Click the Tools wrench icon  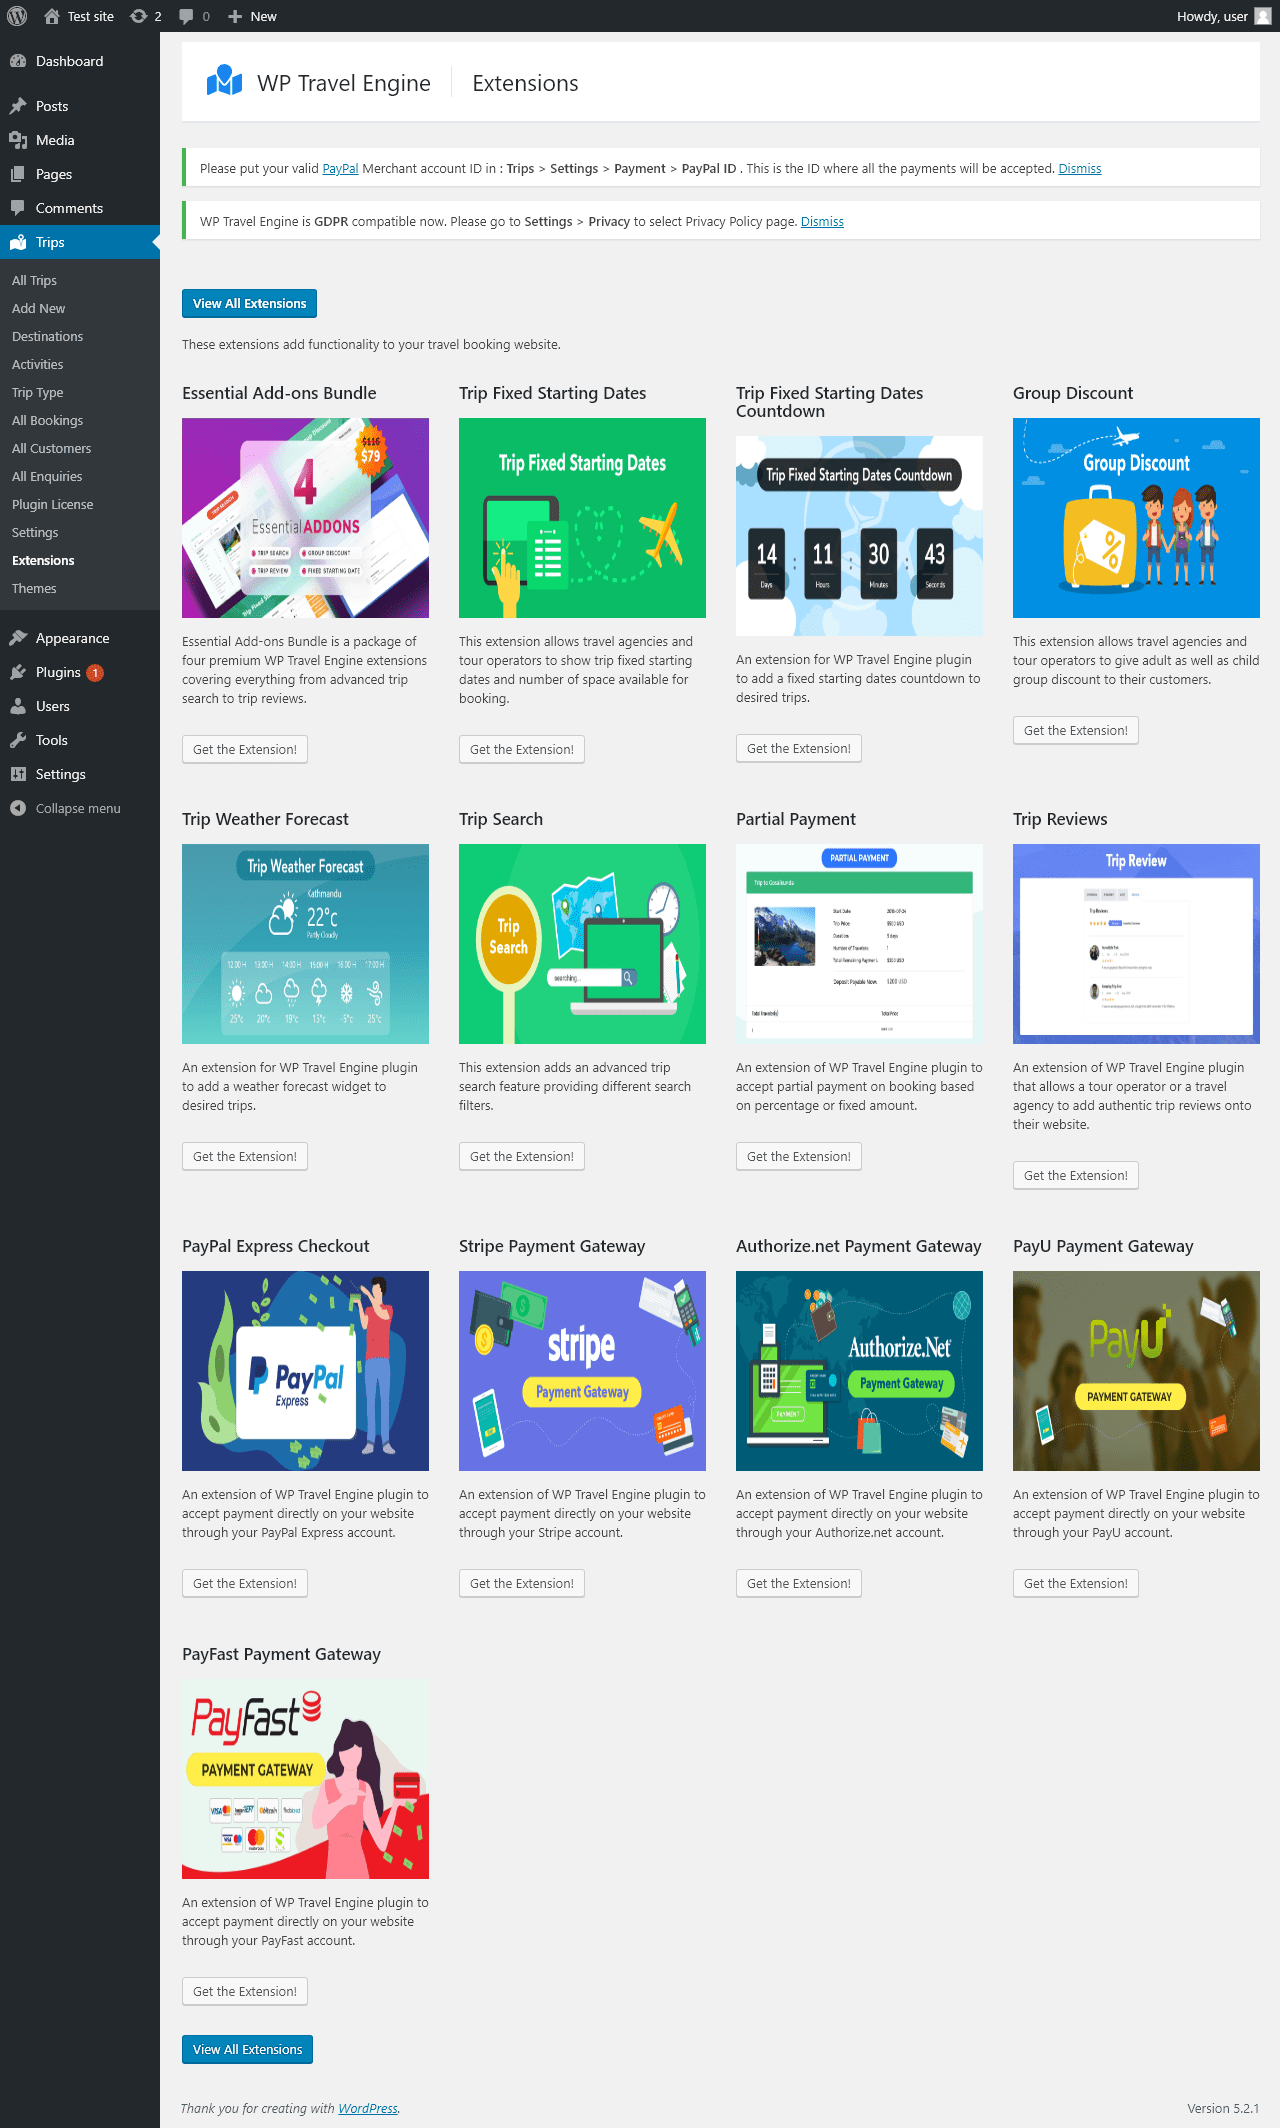tap(18, 740)
